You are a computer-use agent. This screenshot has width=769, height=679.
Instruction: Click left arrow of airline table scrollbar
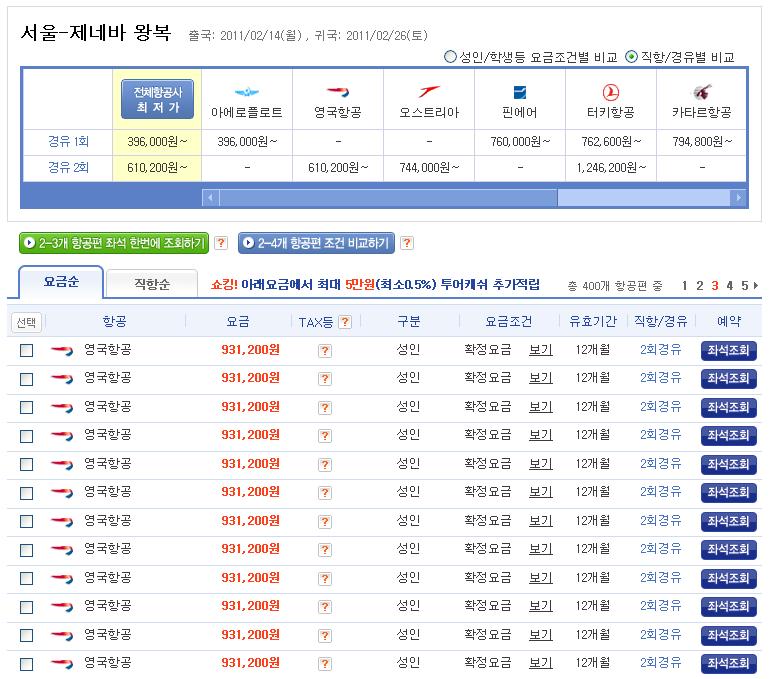(x=210, y=198)
